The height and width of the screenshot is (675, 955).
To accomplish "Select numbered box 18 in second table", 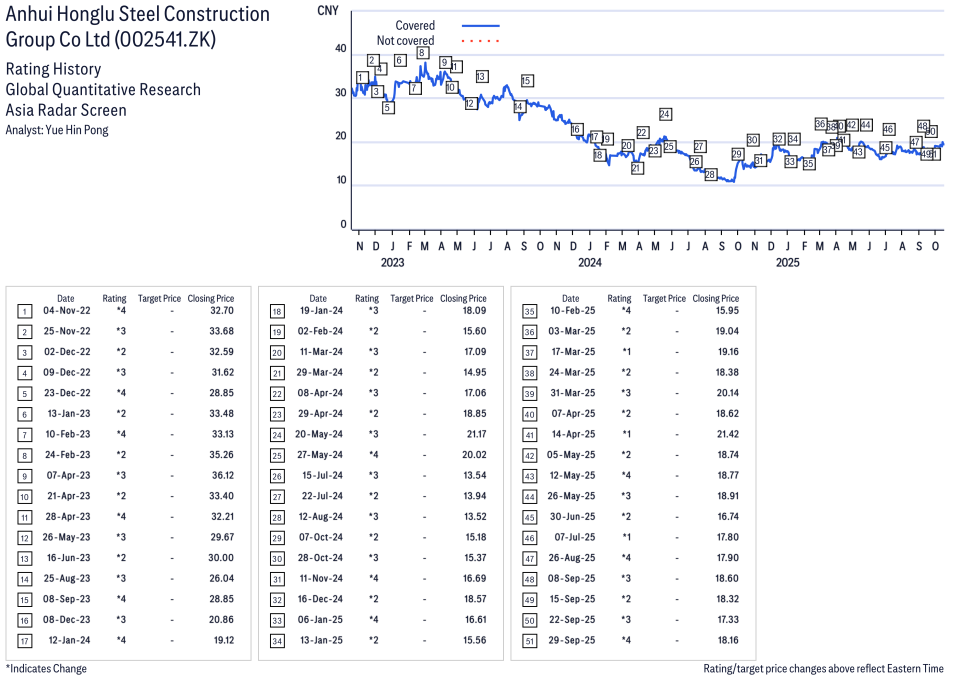I will [277, 311].
